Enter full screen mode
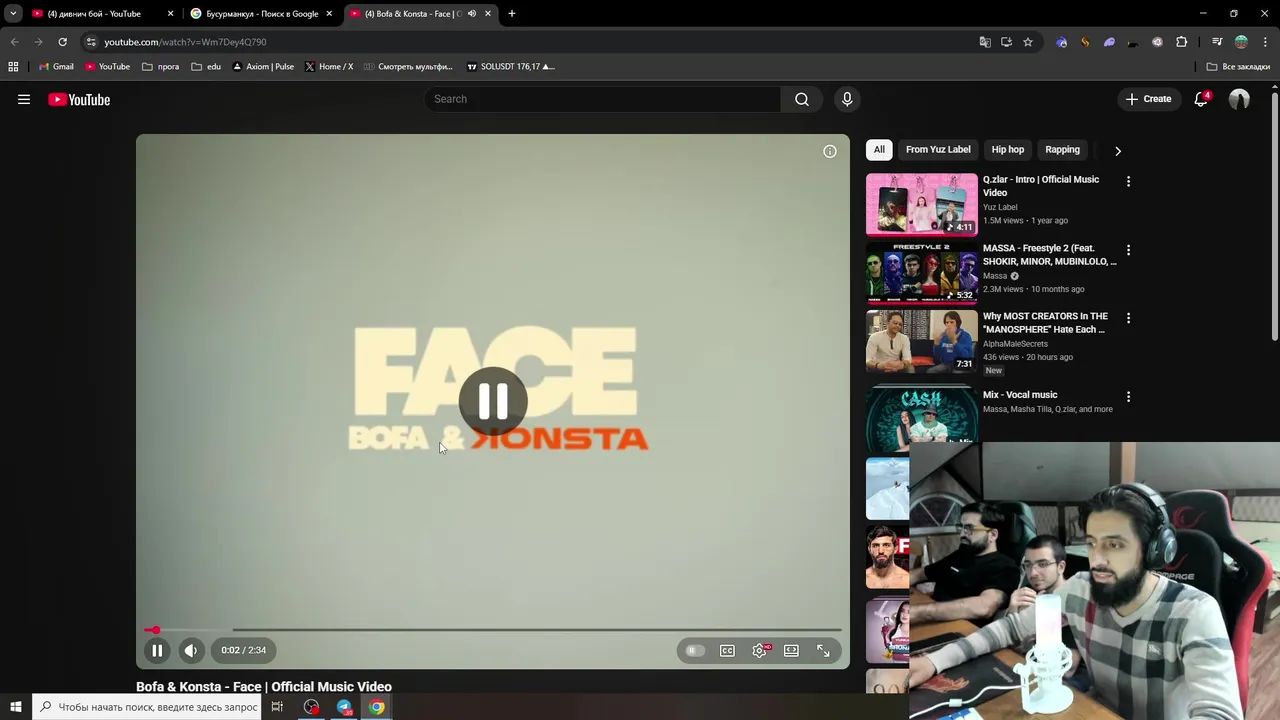Screen dimensions: 1280x720 pos(823,651)
